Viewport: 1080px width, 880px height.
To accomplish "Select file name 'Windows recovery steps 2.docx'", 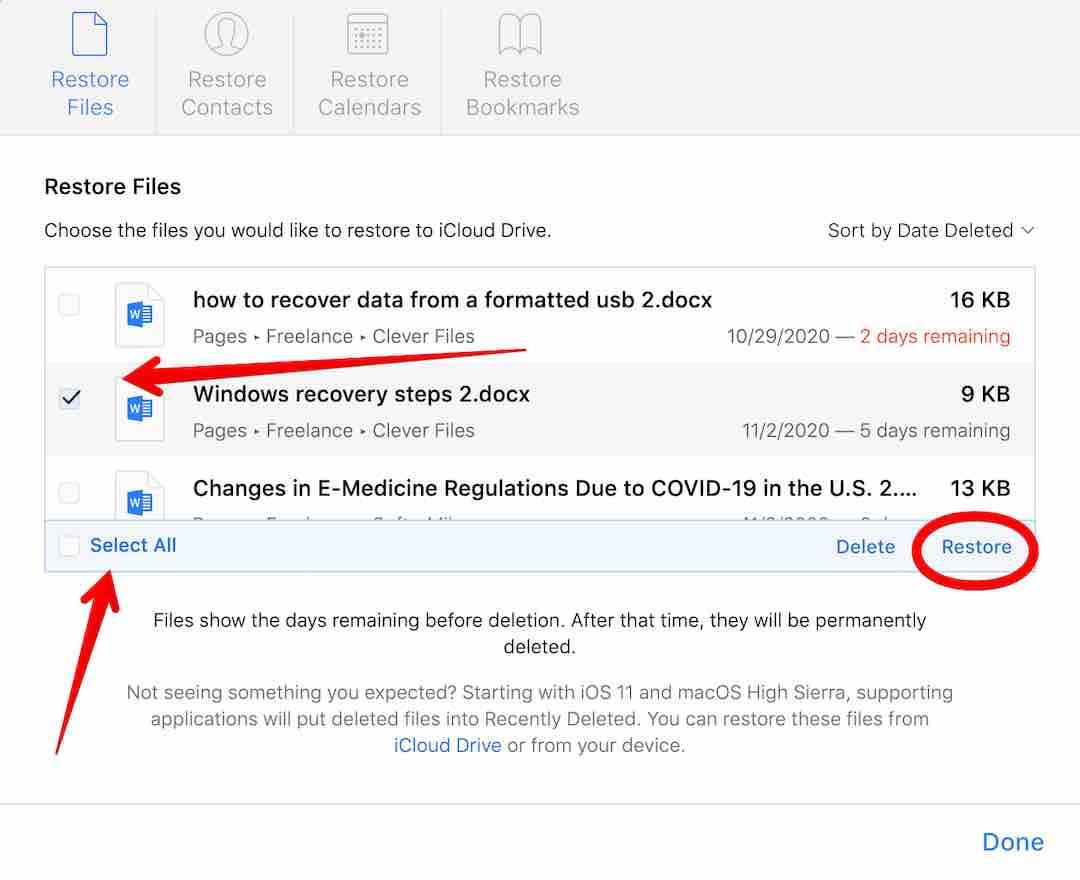I will click(362, 394).
